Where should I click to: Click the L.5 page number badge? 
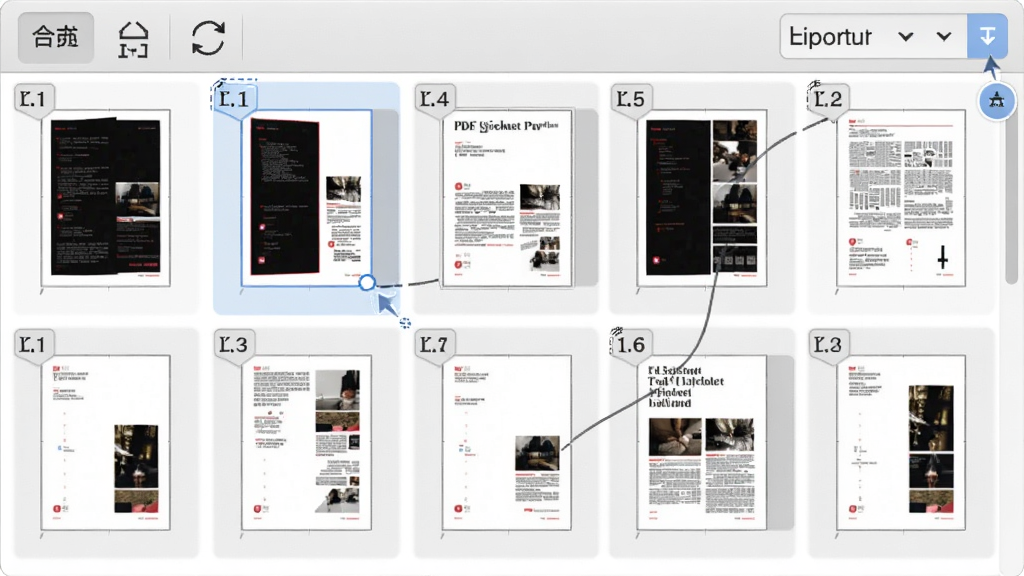(631, 99)
